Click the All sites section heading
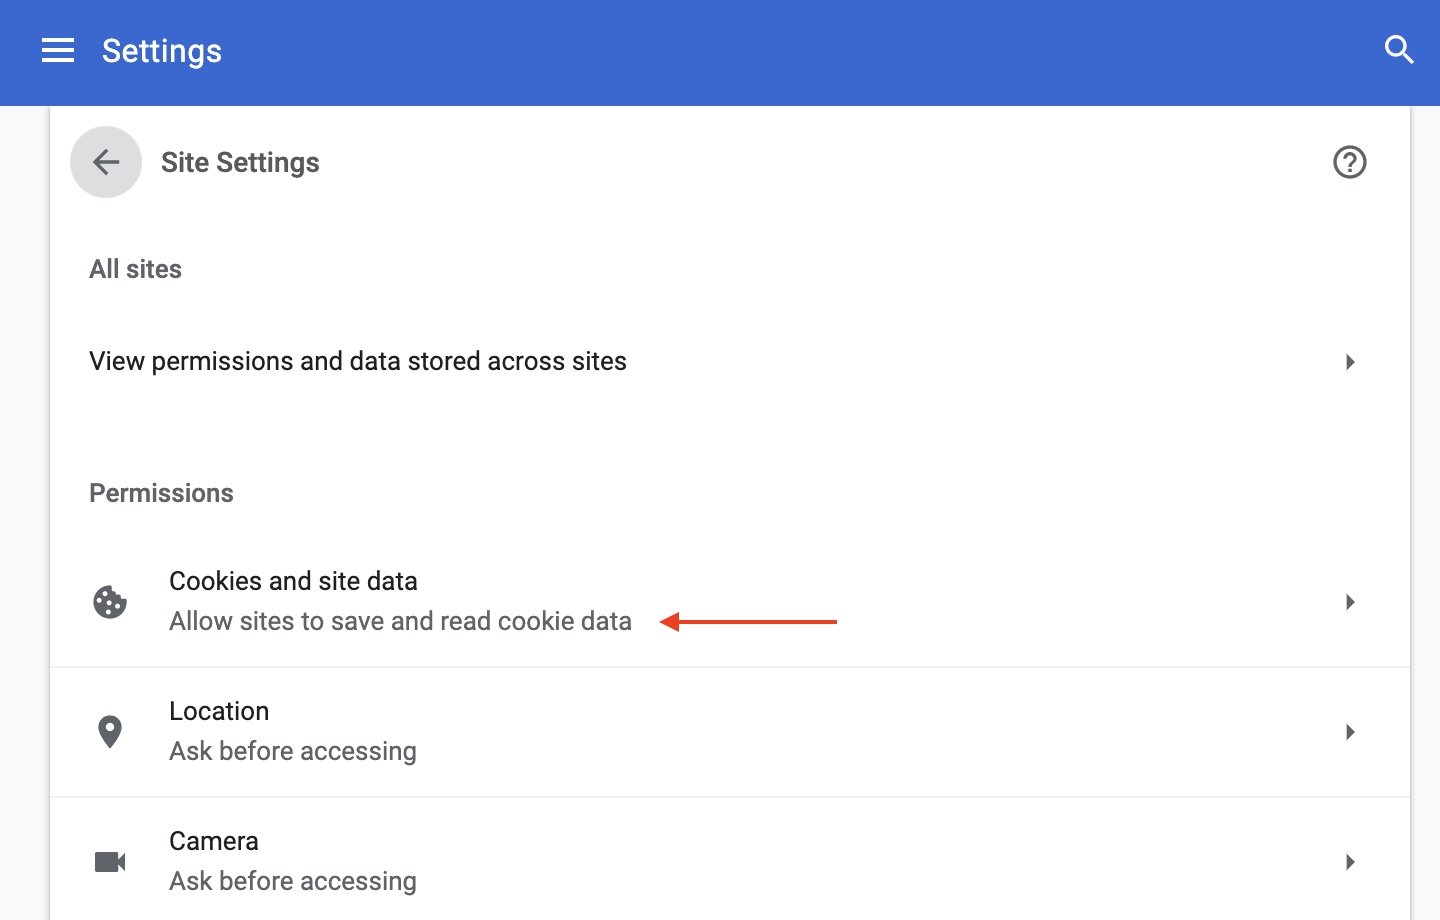The image size is (1440, 920). pos(135,268)
